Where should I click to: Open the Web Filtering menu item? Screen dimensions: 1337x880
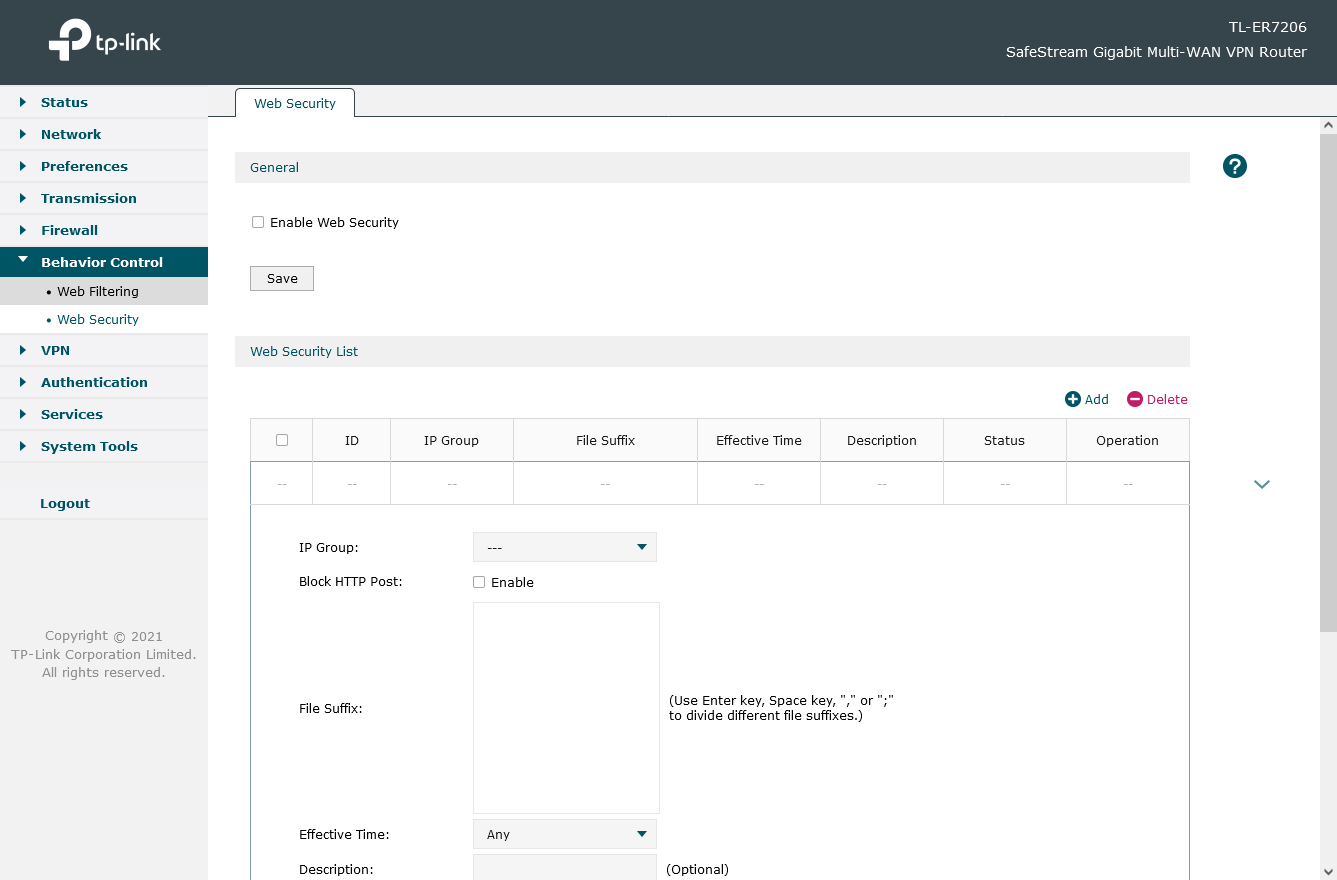(98, 292)
